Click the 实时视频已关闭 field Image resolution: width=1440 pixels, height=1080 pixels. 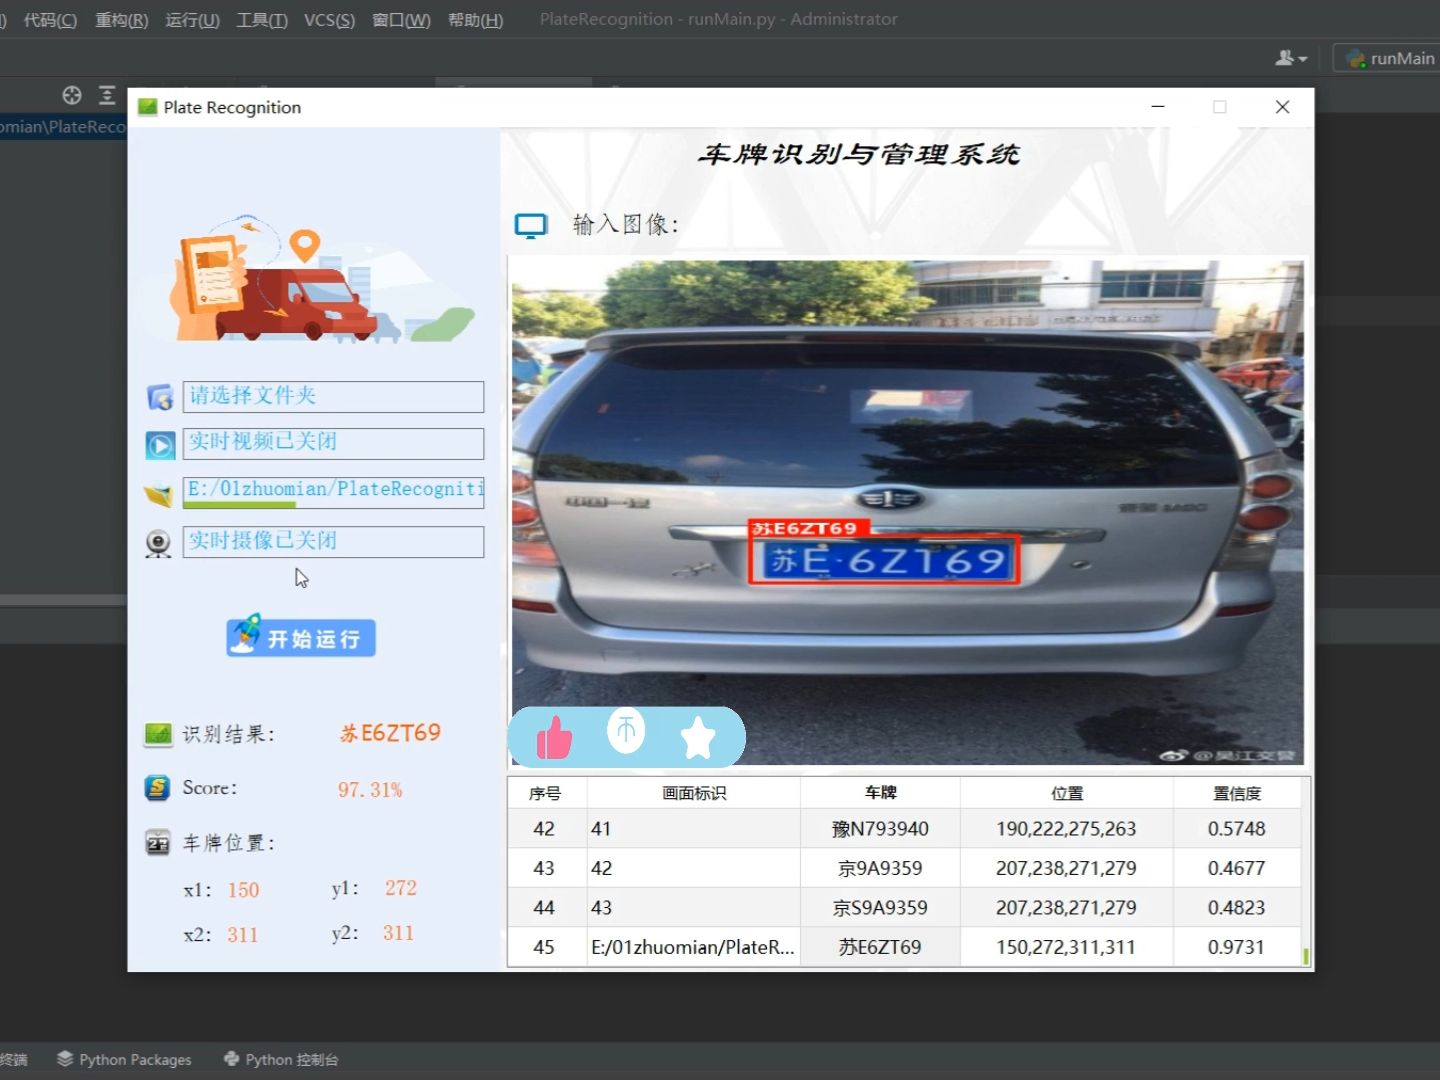[333, 443]
